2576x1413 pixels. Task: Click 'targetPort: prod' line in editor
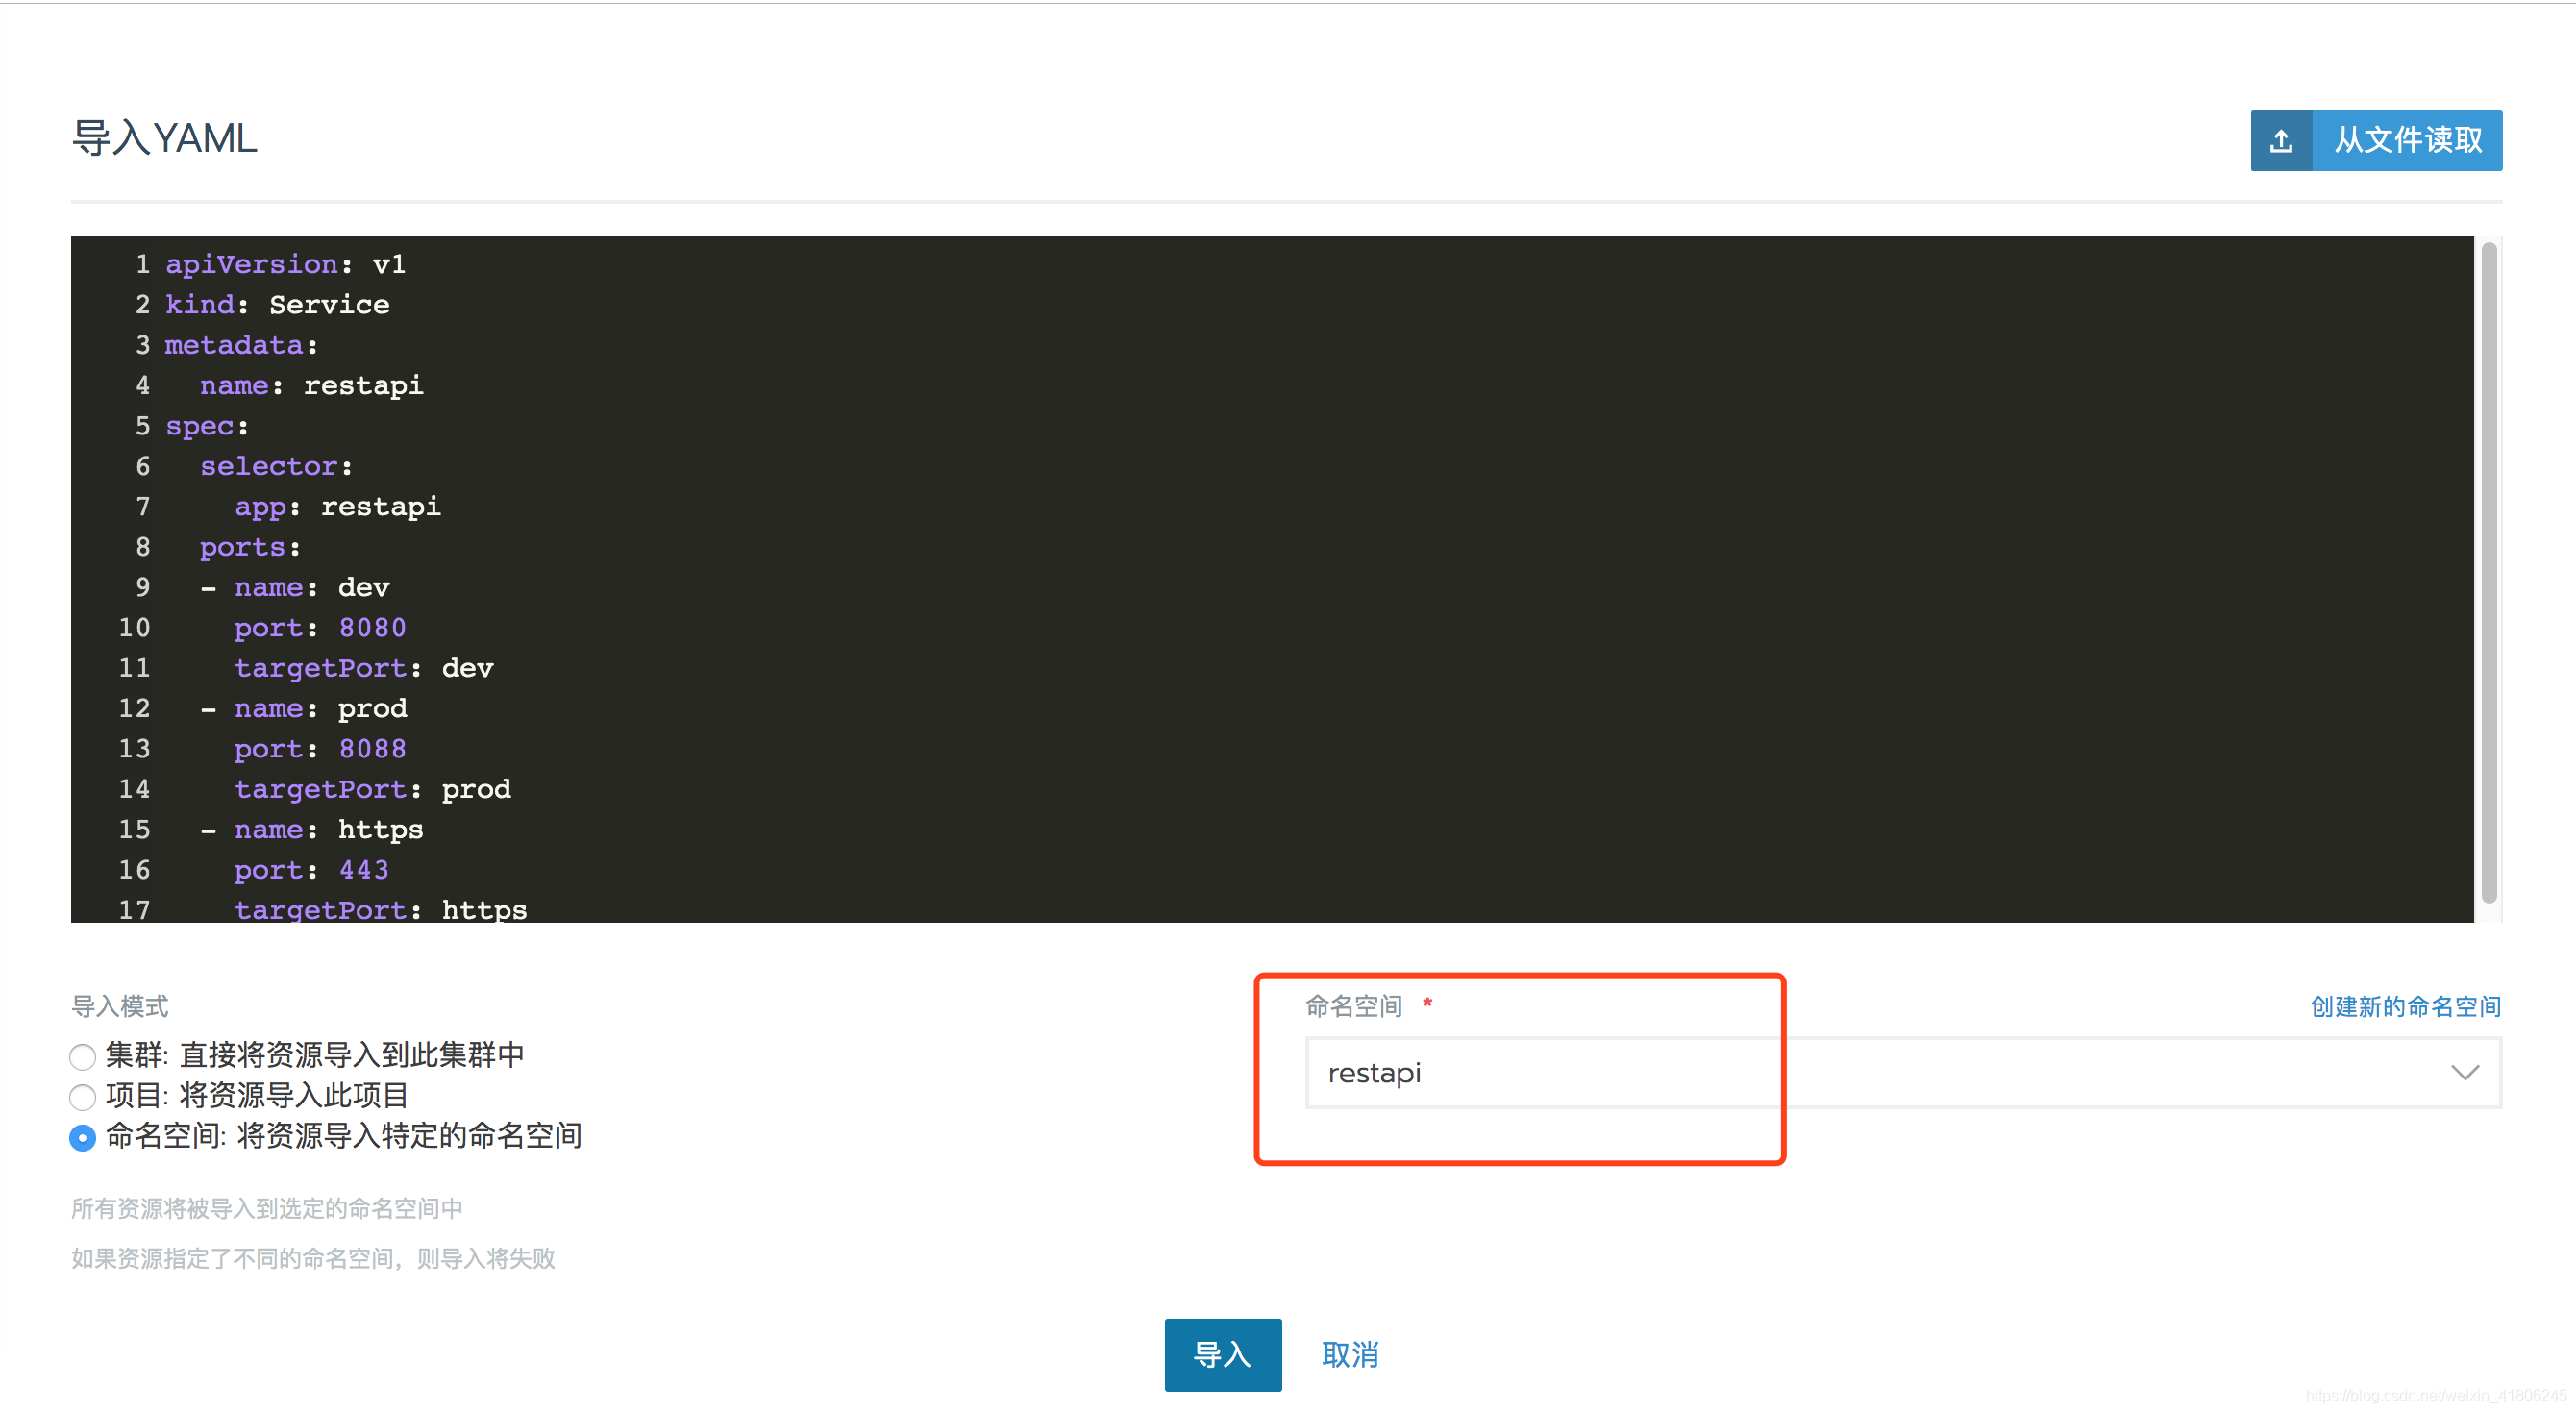pos(373,789)
